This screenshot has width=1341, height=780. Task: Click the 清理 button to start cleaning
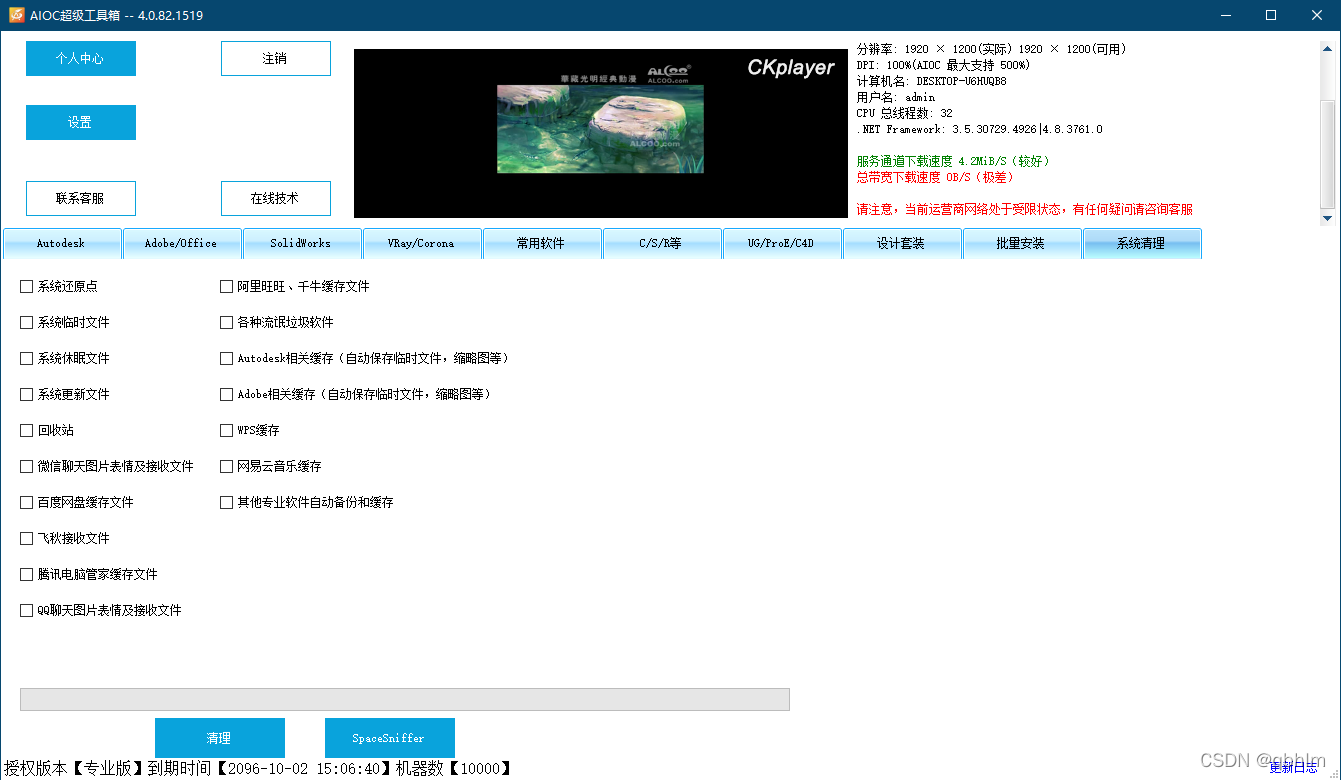tap(219, 738)
